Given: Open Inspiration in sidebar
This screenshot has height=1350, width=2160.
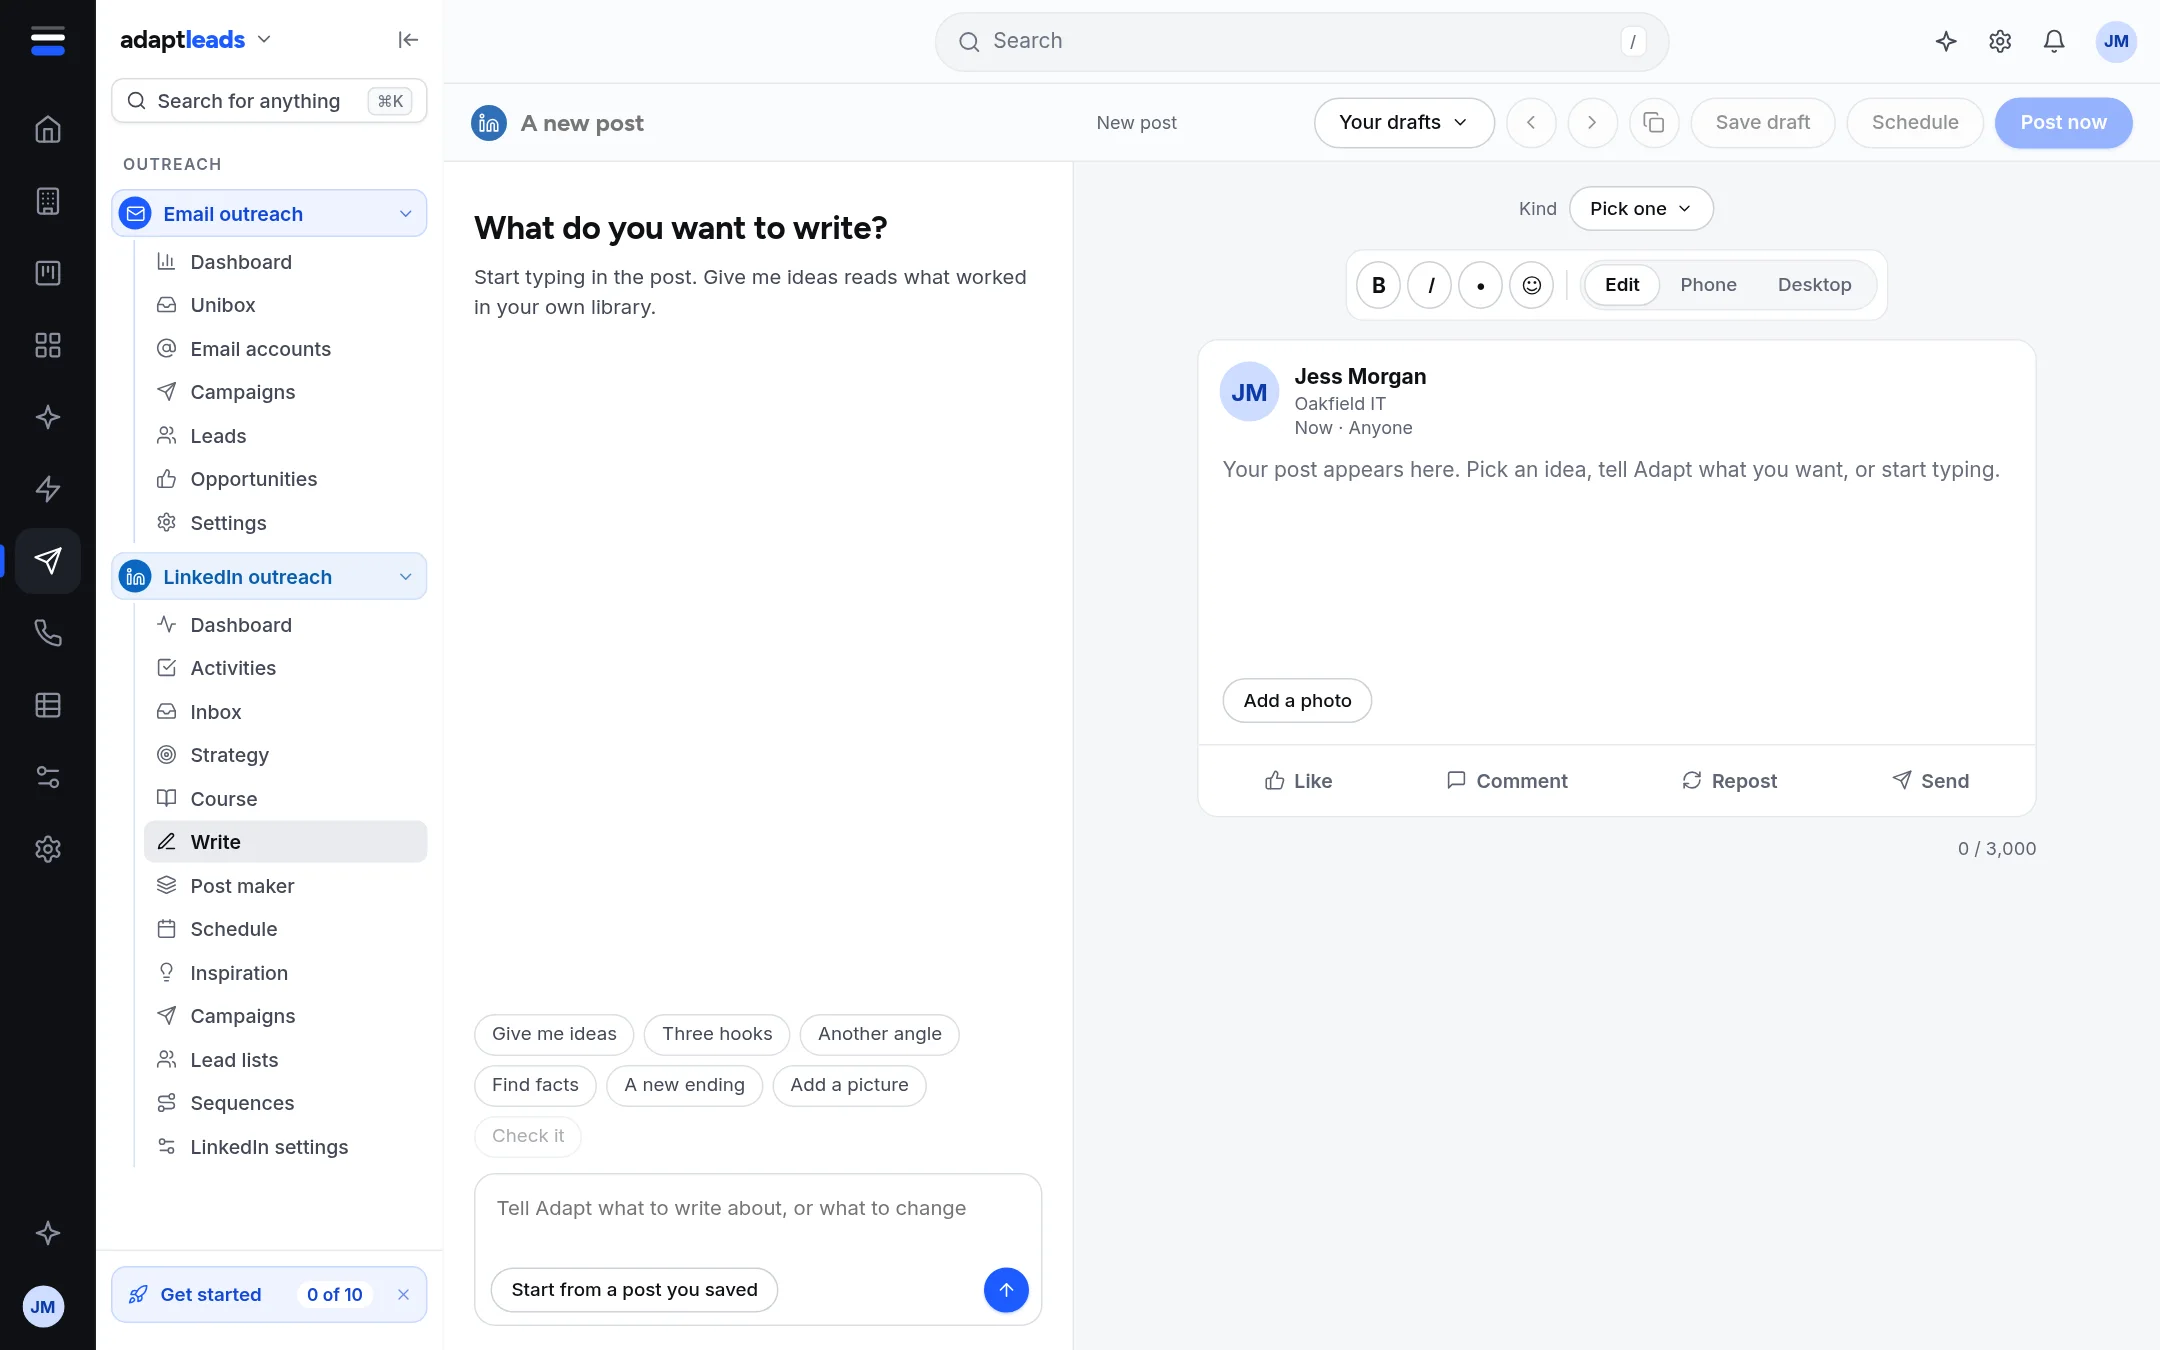Looking at the screenshot, I should pyautogui.click(x=285, y=973).
